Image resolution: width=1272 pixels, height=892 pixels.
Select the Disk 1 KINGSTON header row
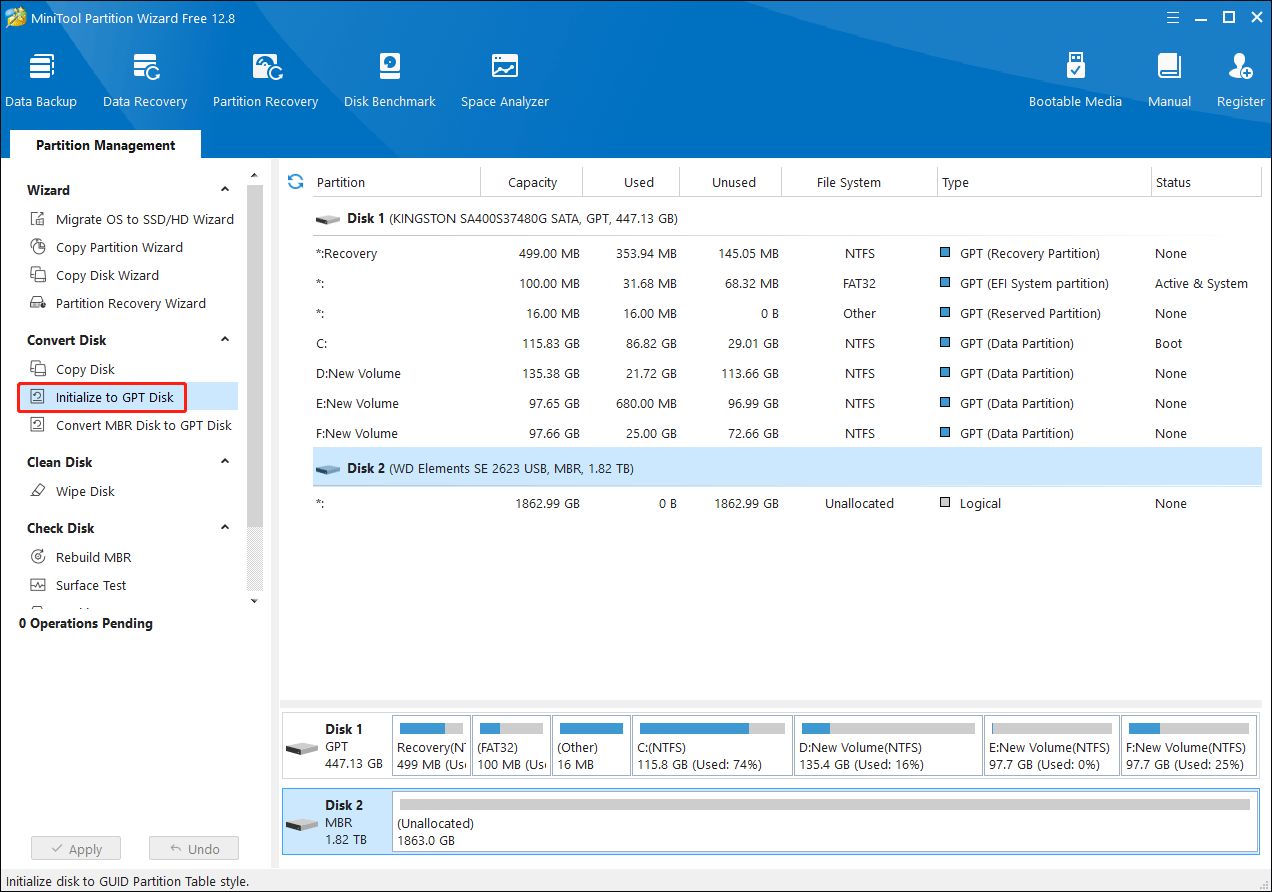787,218
